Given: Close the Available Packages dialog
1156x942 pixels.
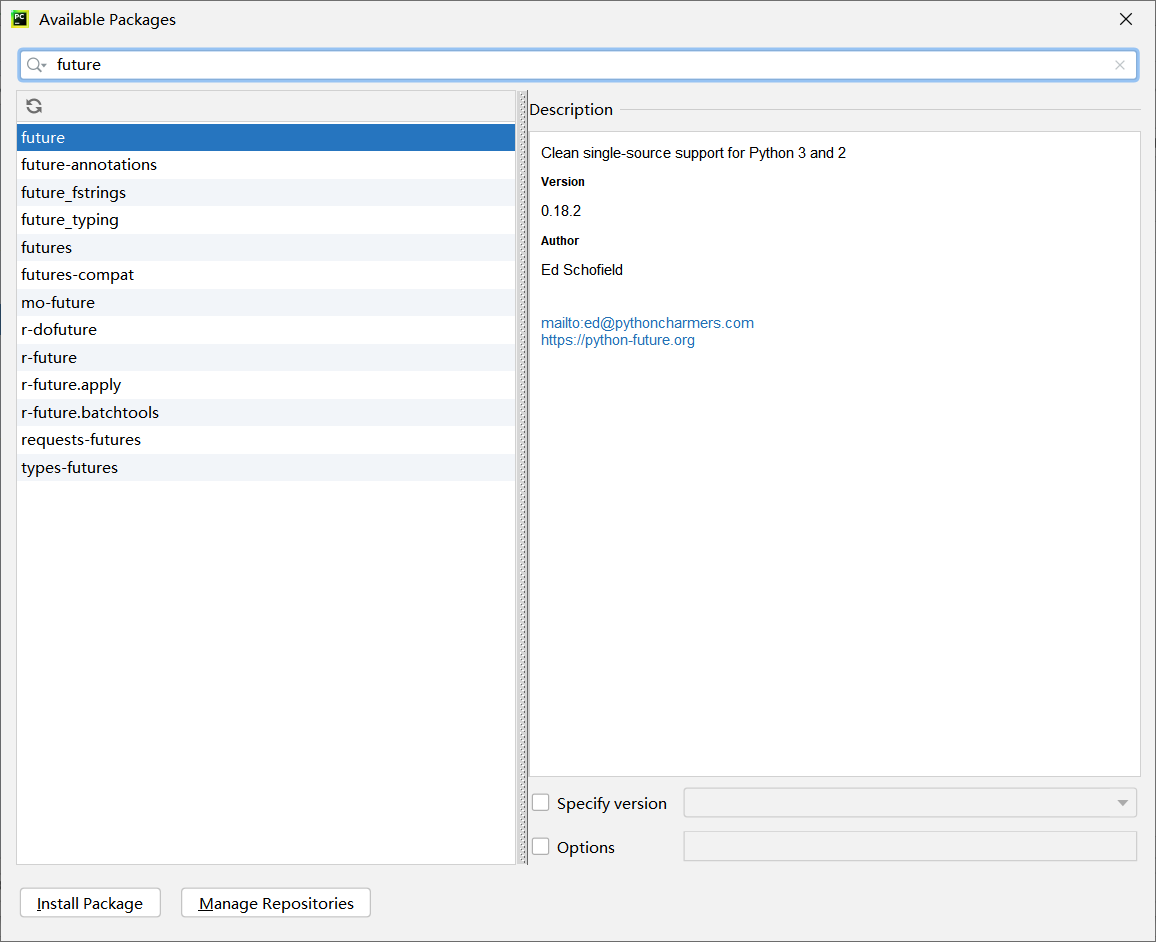Looking at the screenshot, I should (1126, 19).
